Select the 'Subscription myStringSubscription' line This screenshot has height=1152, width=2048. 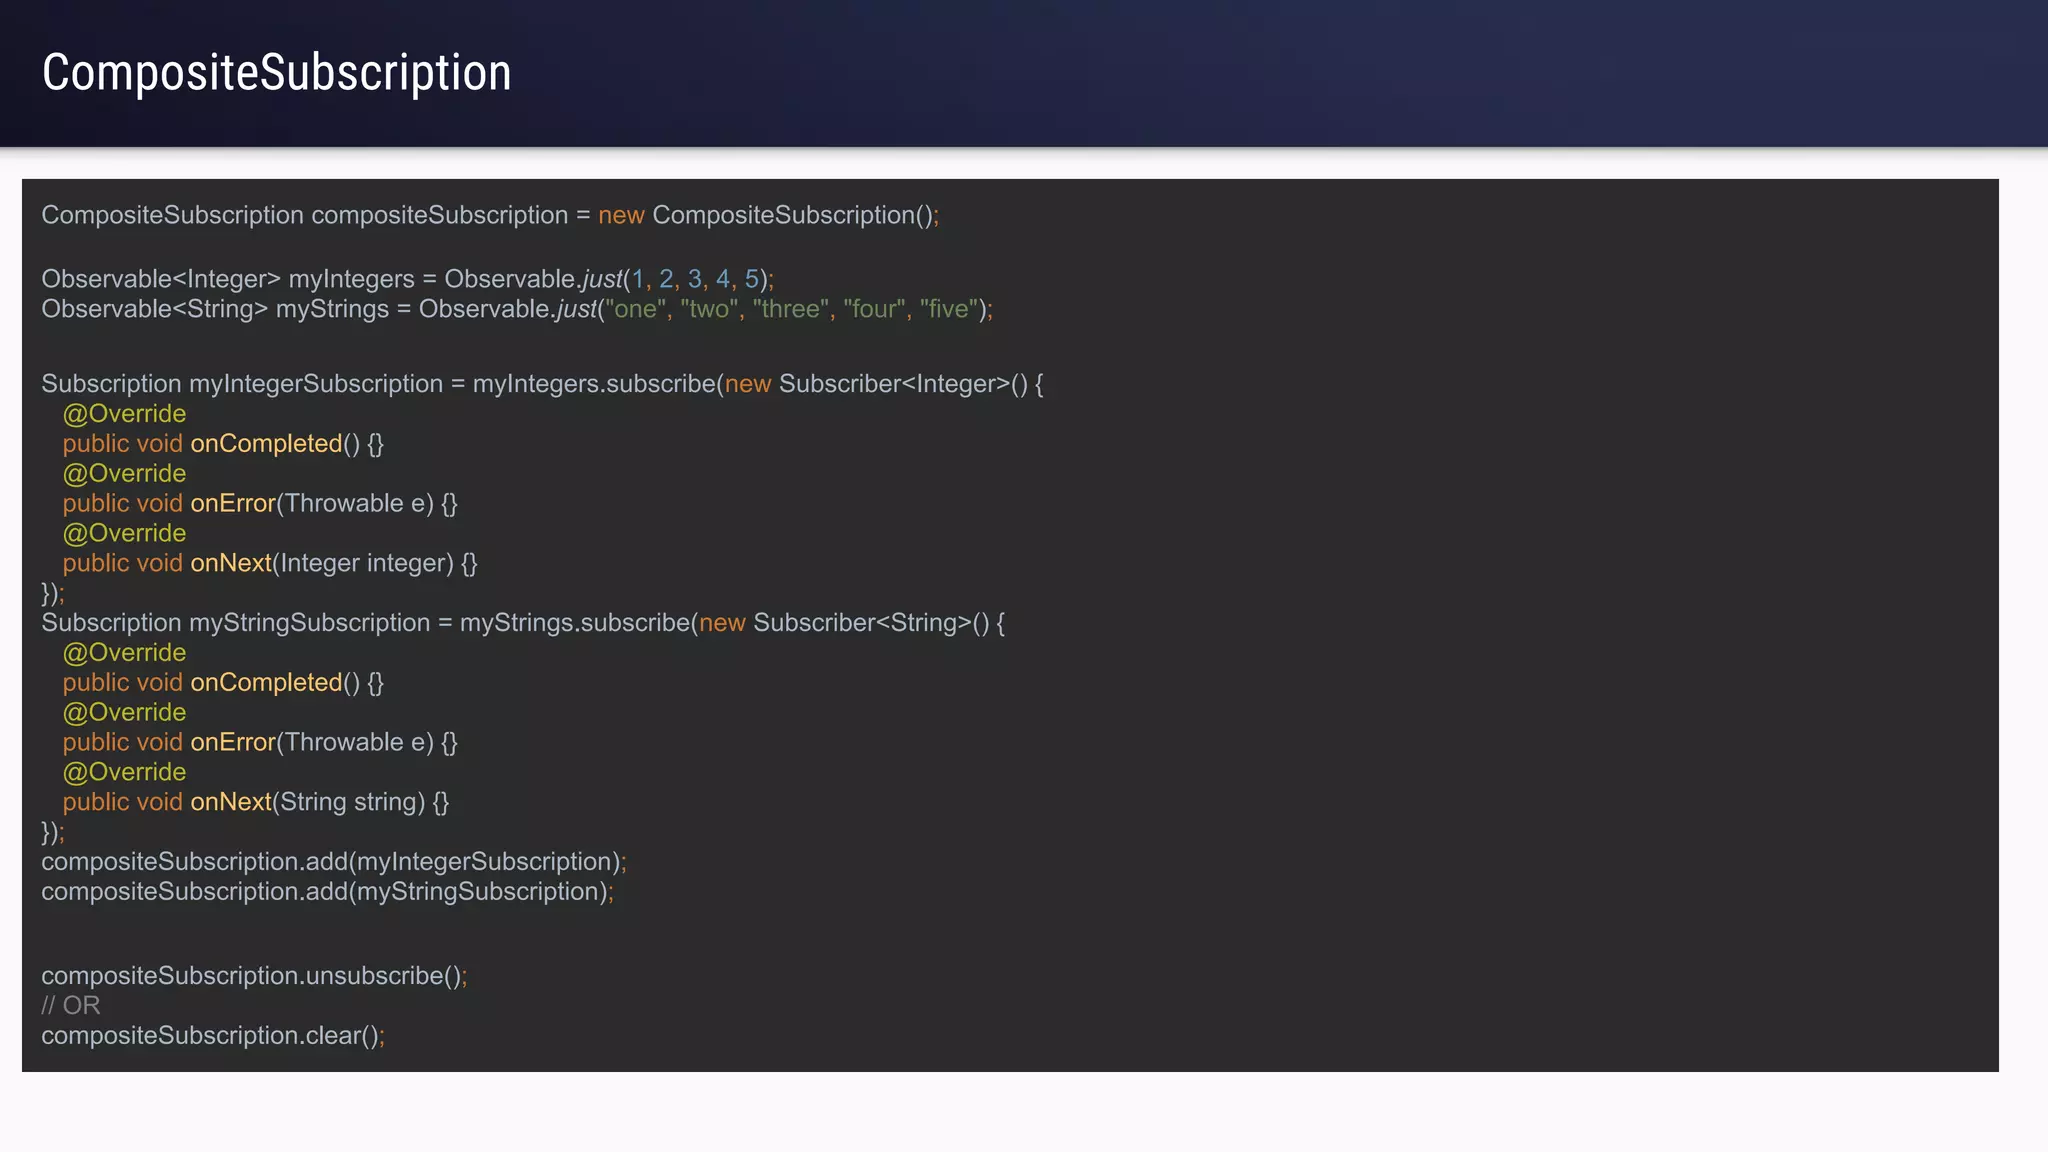[523, 623]
